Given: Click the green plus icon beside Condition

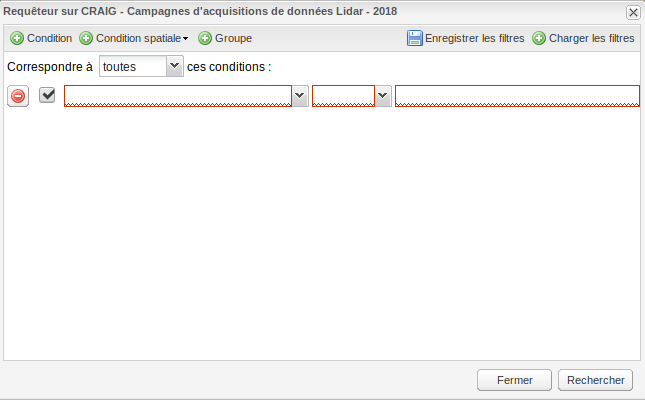Looking at the screenshot, I should (x=17, y=38).
